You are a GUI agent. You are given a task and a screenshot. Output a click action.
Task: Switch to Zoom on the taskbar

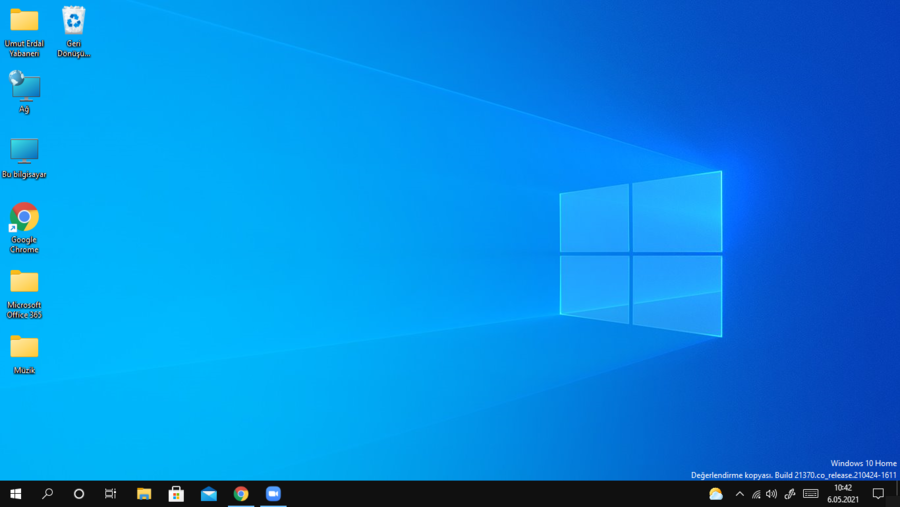(x=273, y=494)
